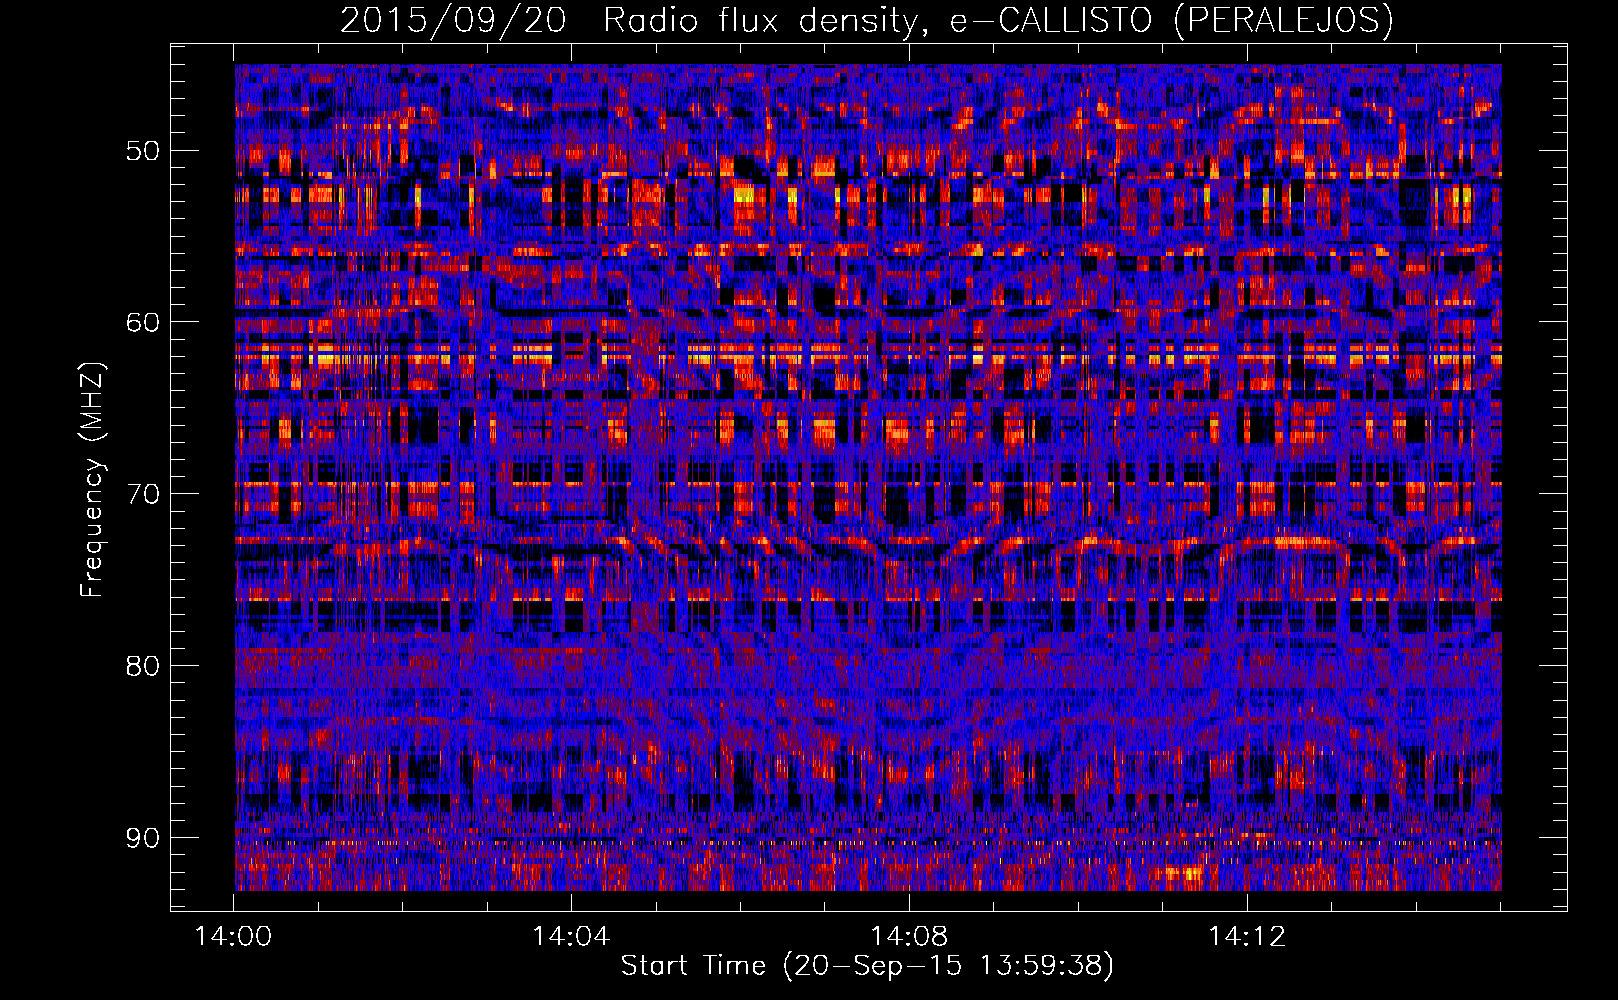Click the 70 frequency tick label

pos(142,494)
